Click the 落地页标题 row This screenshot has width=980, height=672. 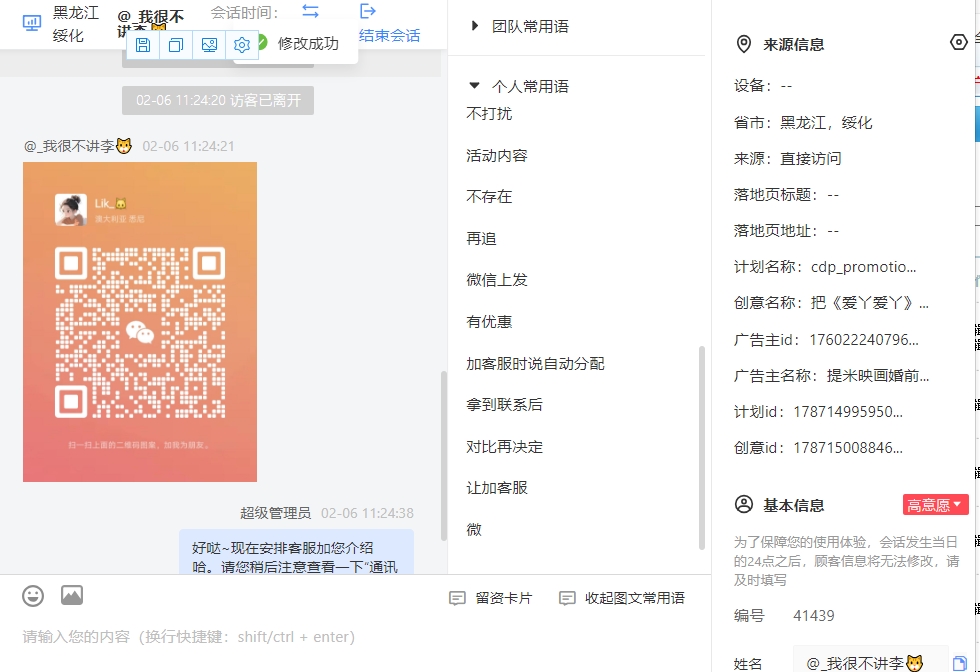786,195
